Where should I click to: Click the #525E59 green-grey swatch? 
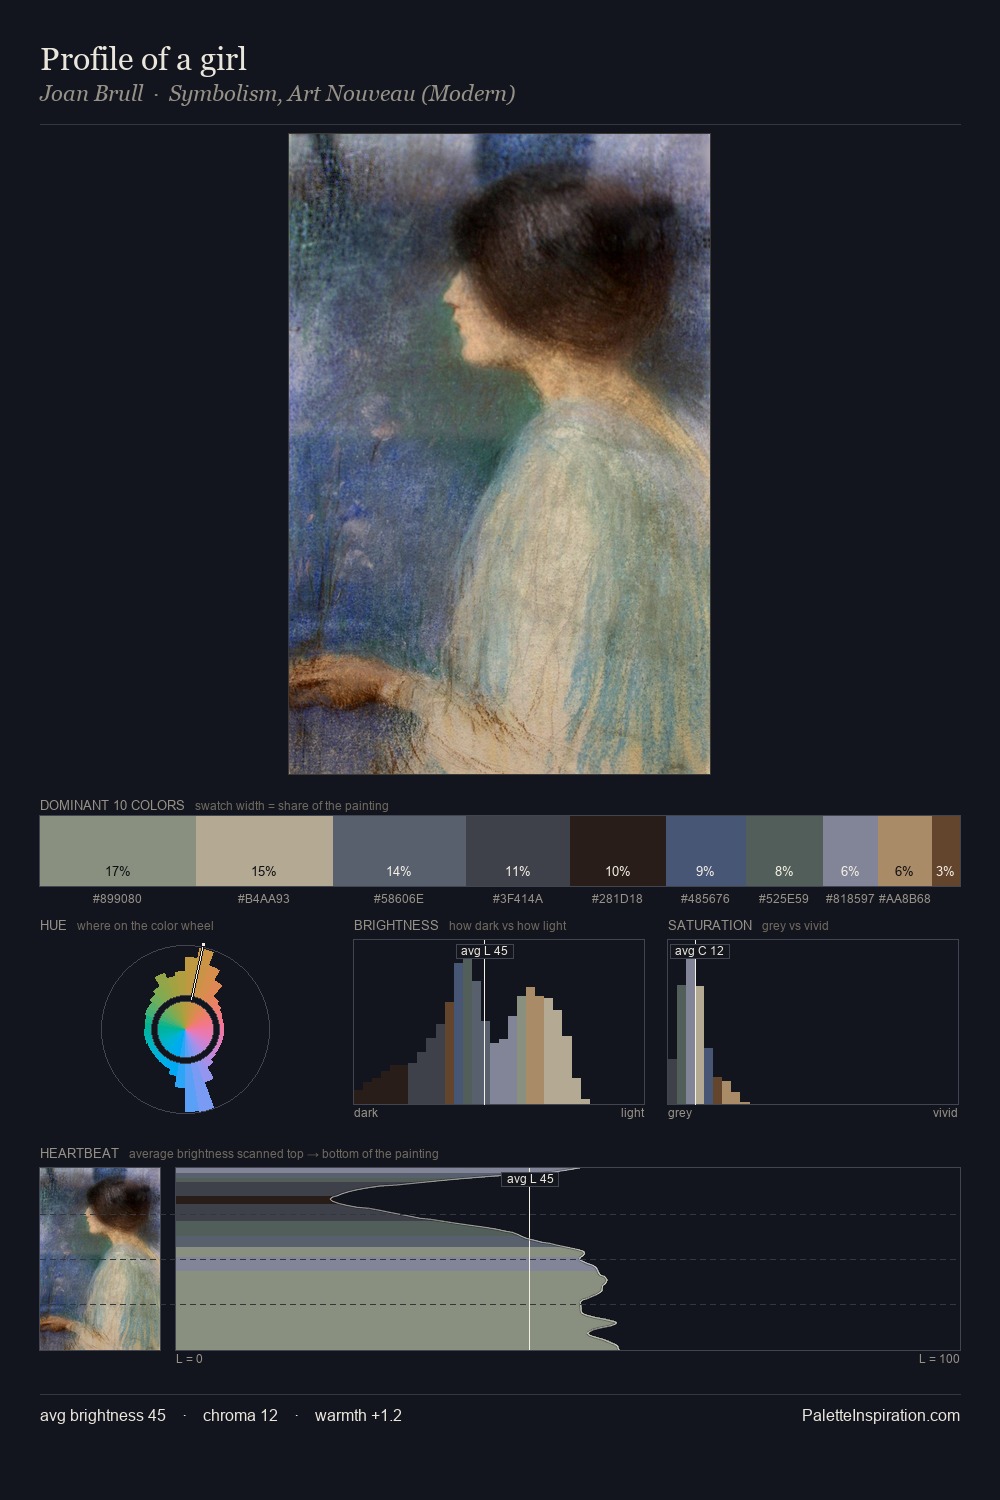coord(785,851)
